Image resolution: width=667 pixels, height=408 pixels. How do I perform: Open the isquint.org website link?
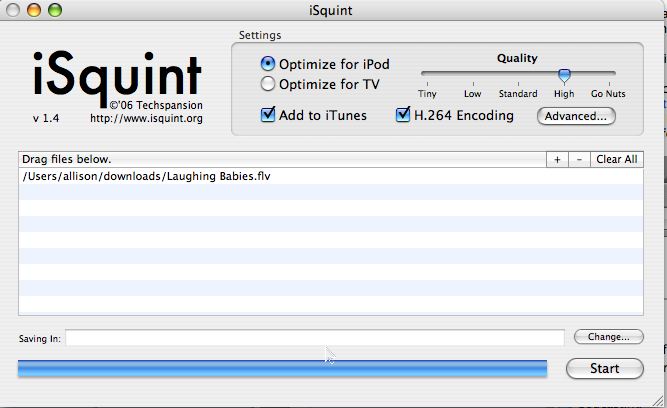pos(146,118)
